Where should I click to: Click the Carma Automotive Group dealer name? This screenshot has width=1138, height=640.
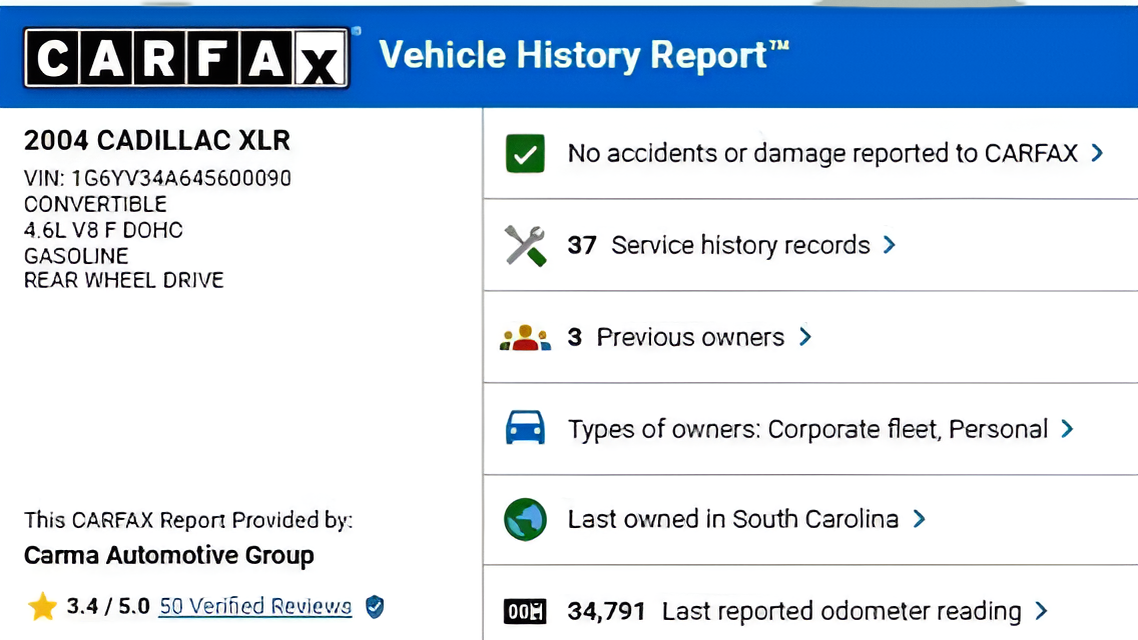[169, 555]
